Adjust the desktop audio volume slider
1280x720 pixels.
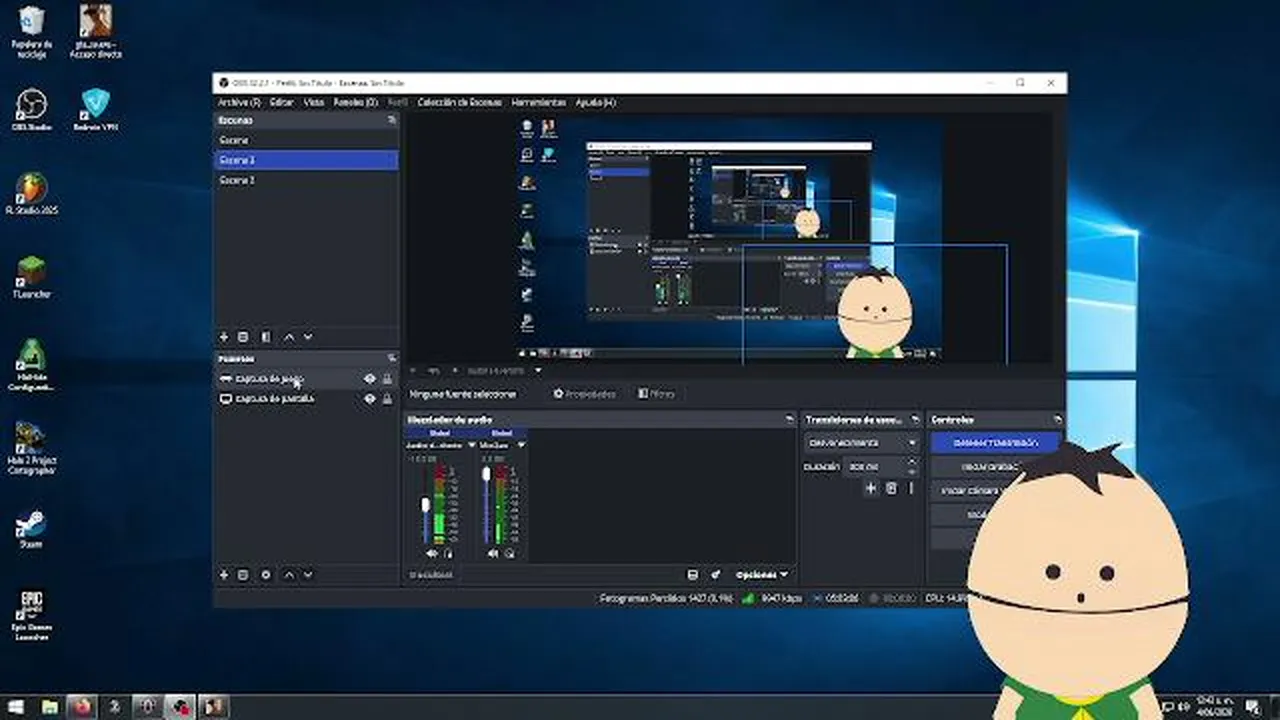426,504
